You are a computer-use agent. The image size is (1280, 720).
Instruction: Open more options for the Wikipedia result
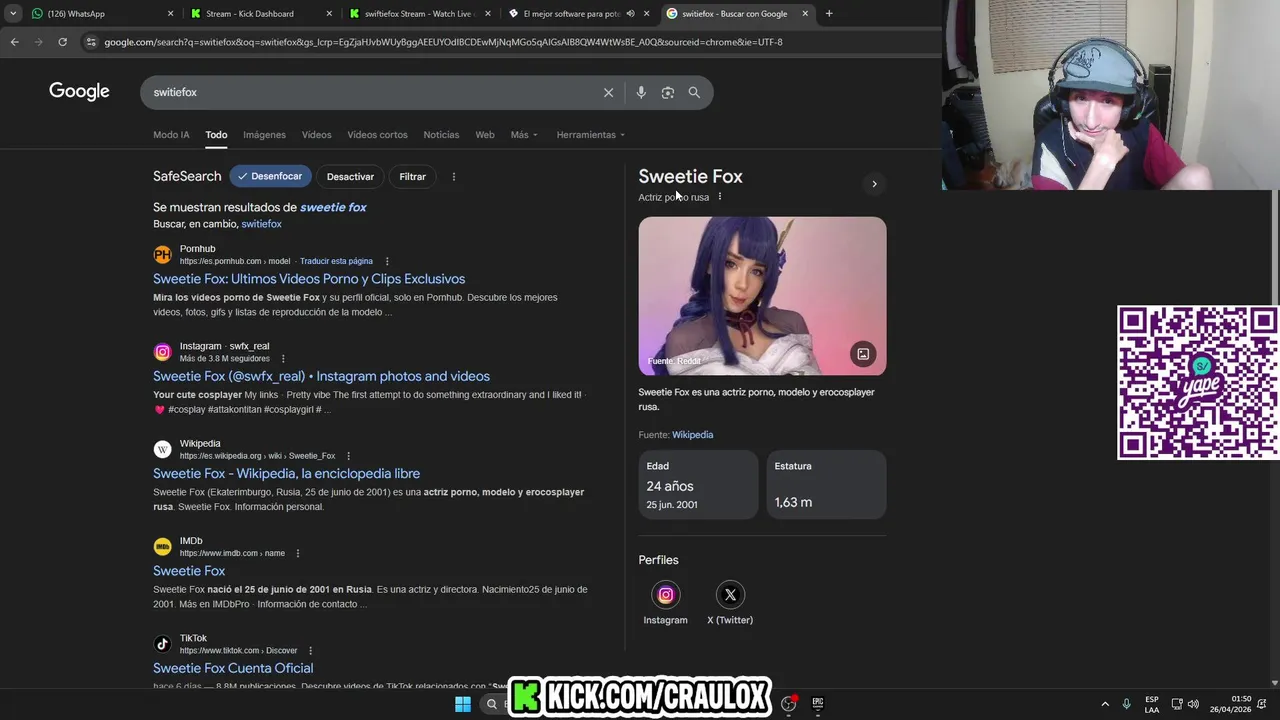[348, 456]
